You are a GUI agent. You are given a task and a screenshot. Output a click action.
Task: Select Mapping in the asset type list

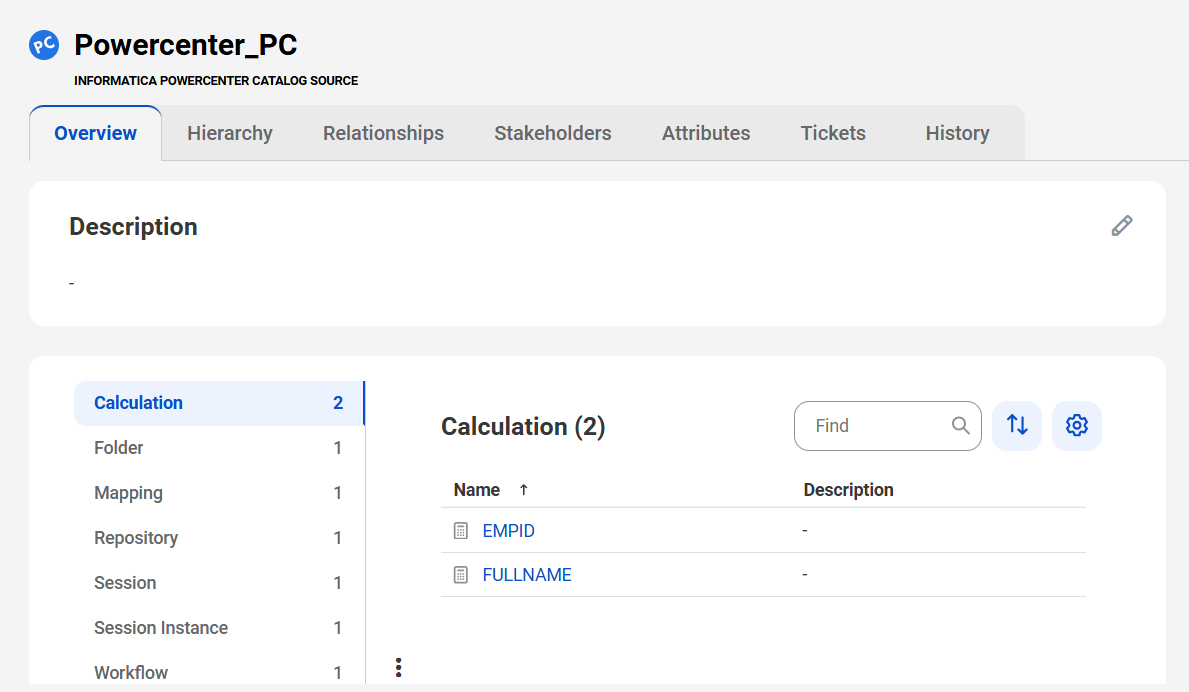tap(219, 493)
